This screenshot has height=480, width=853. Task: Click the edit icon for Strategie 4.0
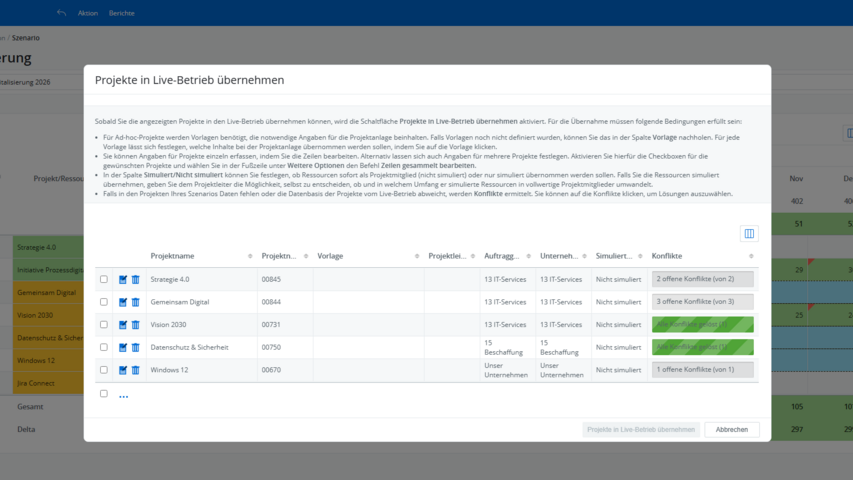[x=123, y=280]
